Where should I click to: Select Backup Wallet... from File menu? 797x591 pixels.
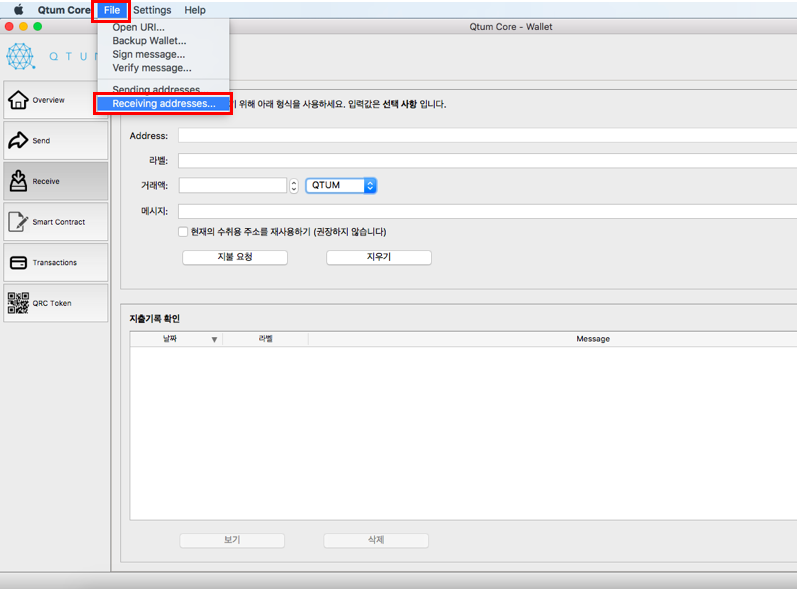[149, 41]
